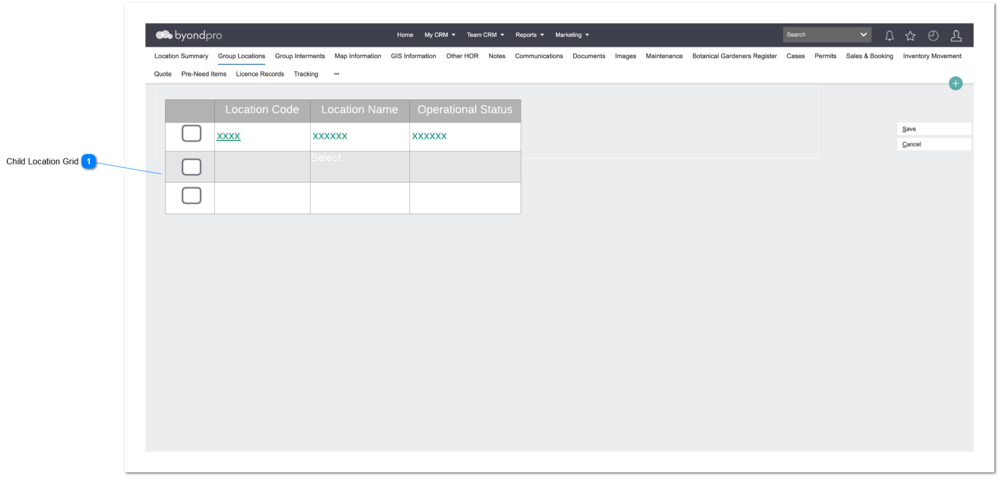Sort by the Location Name column header

coord(359,110)
